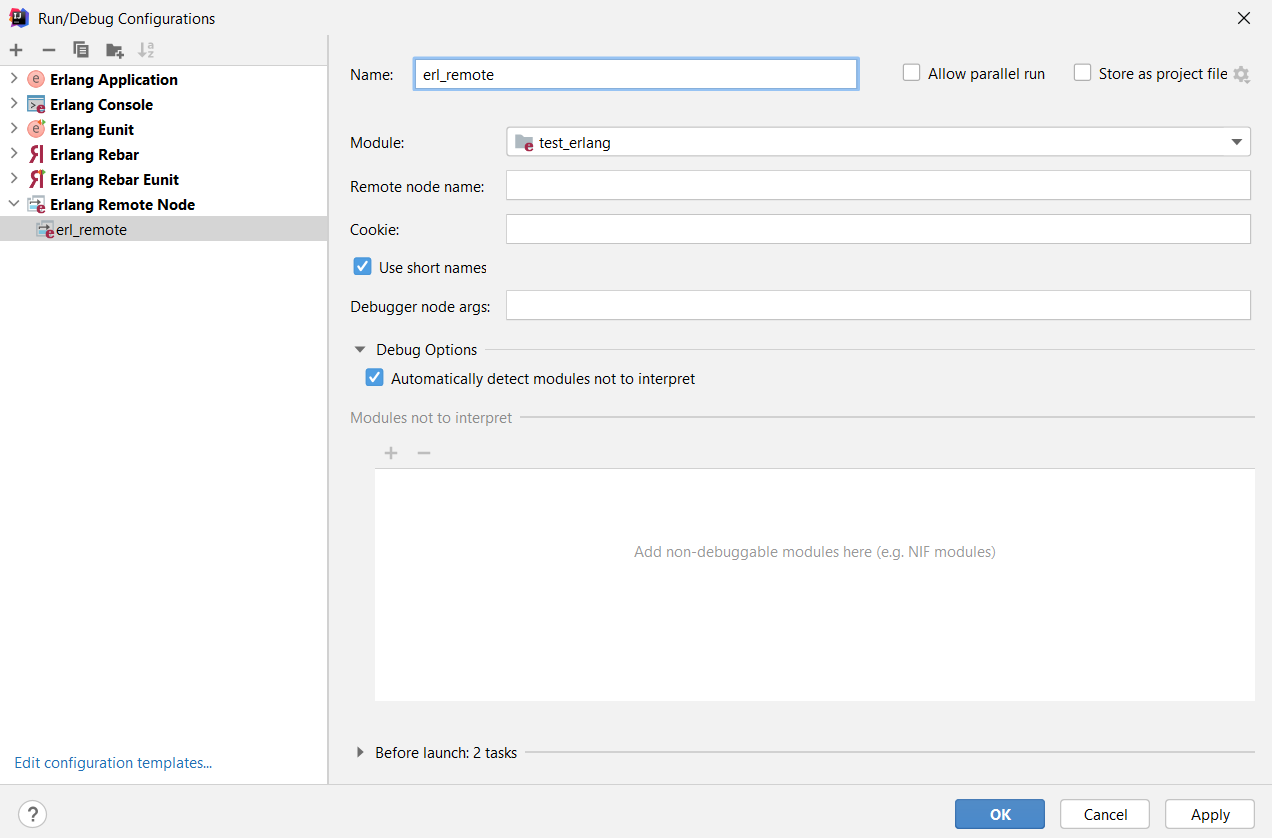Click the Erlang Rebar type icon
This screenshot has width=1272, height=838.
point(36,154)
